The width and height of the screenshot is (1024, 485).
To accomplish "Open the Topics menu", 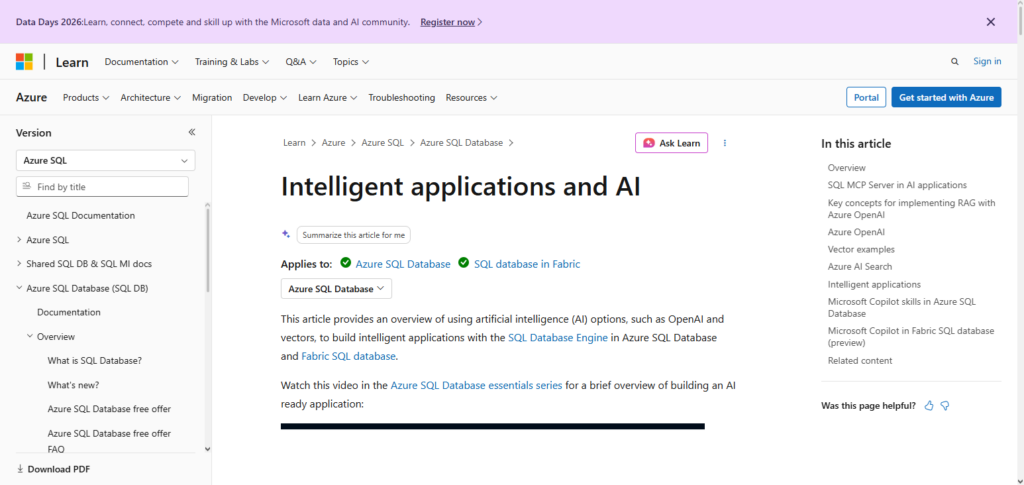I will pyautogui.click(x=351, y=62).
